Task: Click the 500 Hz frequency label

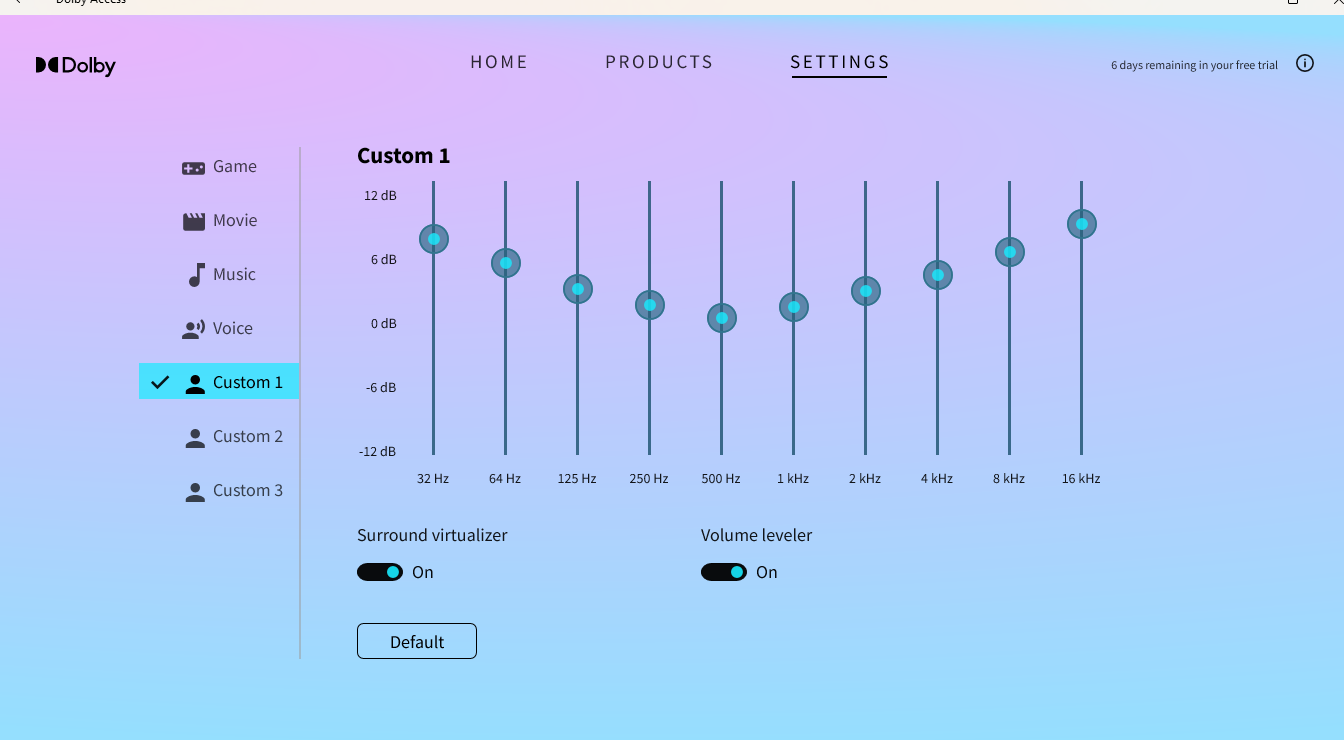Action: click(x=721, y=479)
